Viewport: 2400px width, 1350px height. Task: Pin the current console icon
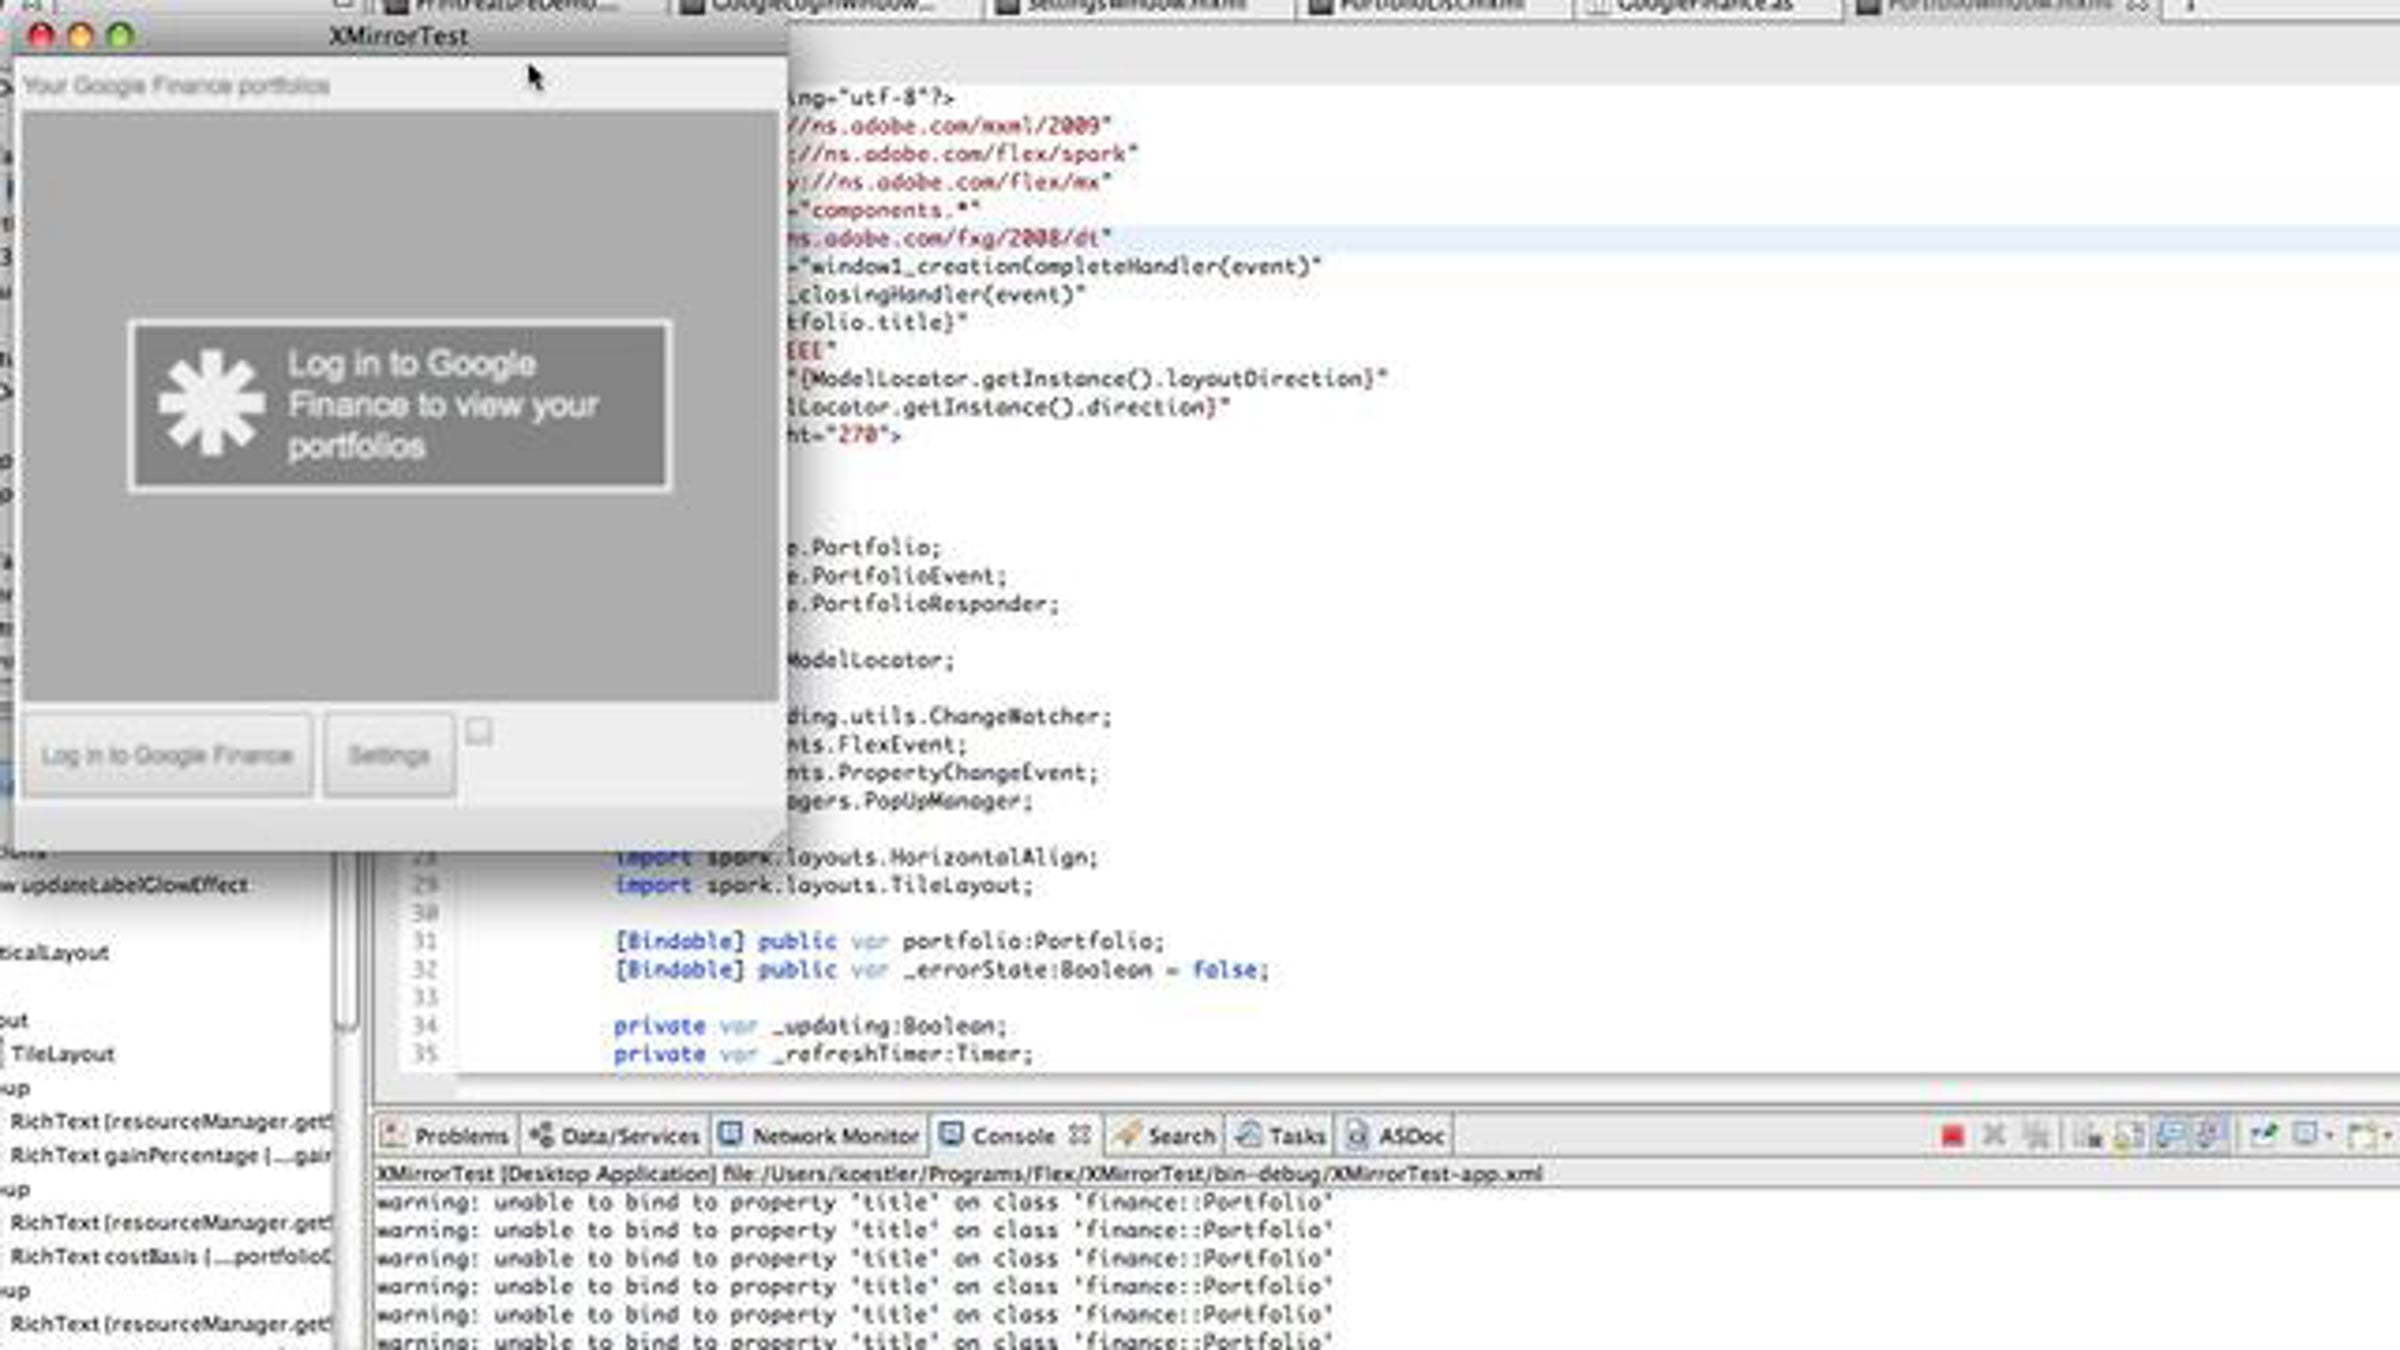[x=2263, y=1136]
